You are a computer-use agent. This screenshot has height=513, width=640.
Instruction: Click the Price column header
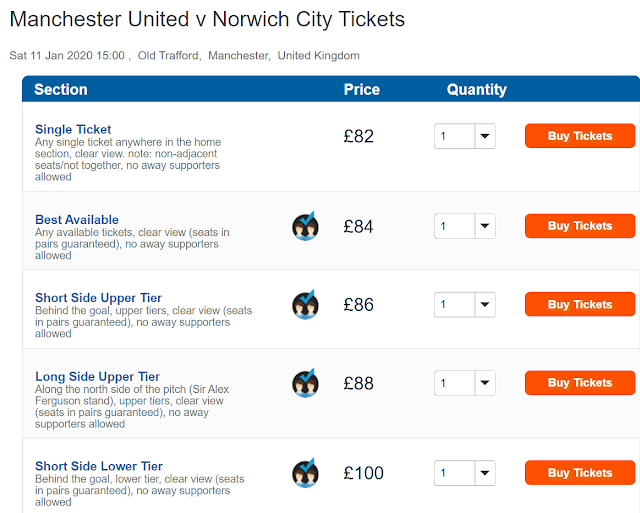(361, 89)
